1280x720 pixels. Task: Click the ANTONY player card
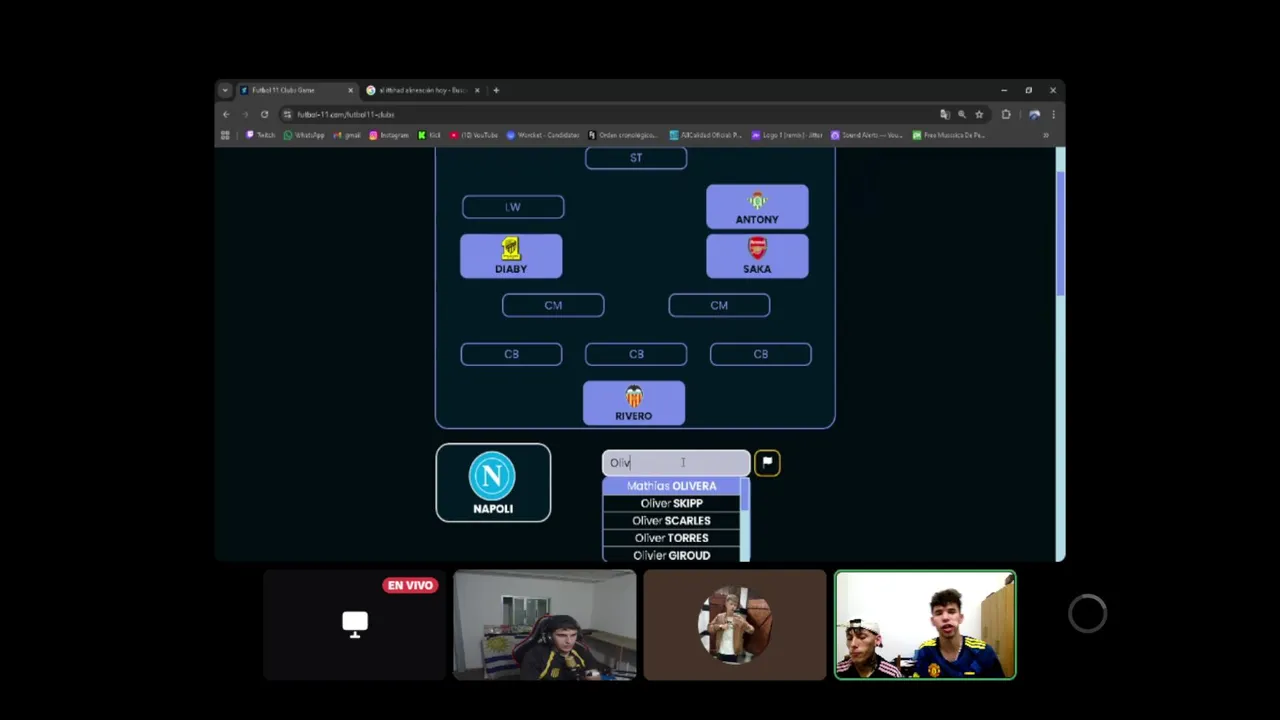pos(757,207)
